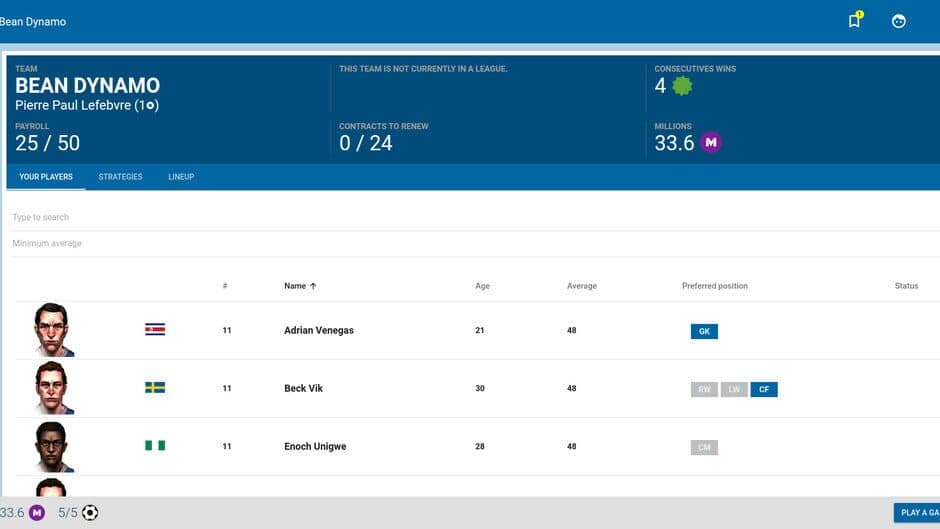Select Beck Vik's CF position badge
This screenshot has height=529, width=940.
(764, 389)
